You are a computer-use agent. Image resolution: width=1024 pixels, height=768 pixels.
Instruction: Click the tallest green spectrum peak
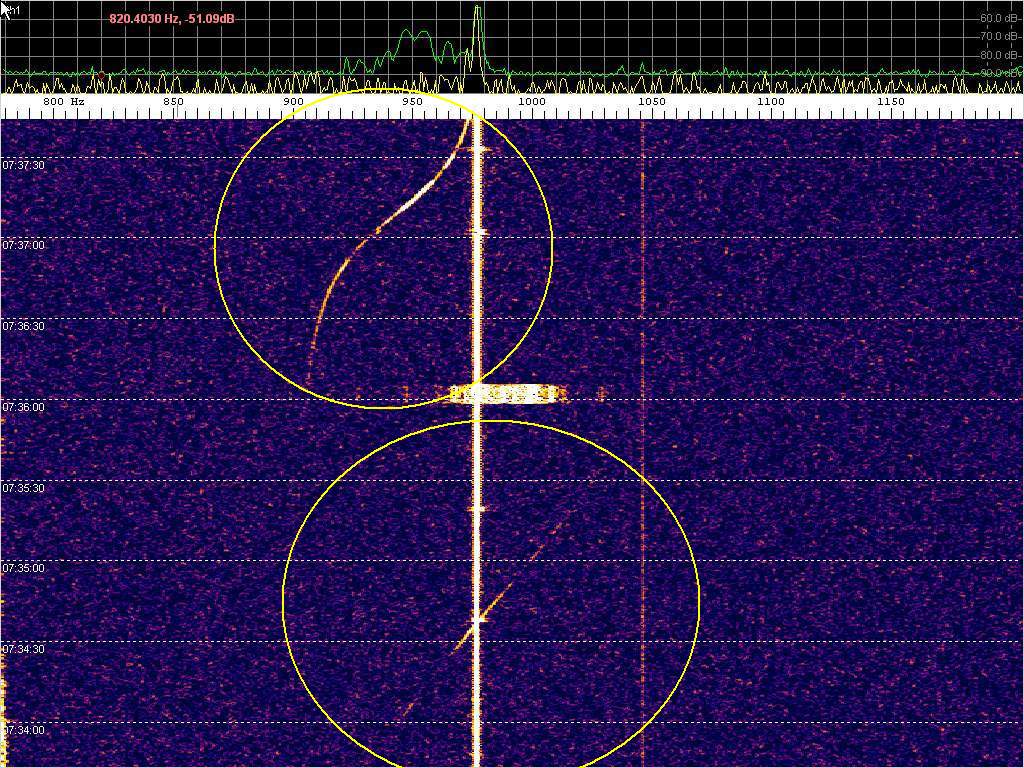(478, 12)
